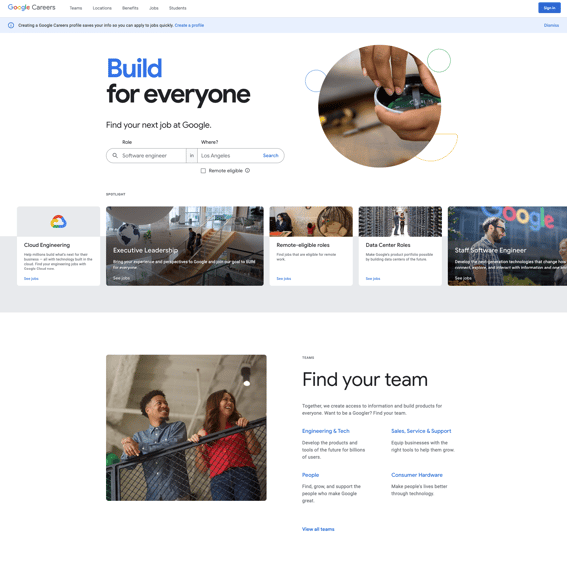Image resolution: width=567 pixels, height=573 pixels.
Task: Open the Cloud Engineering card title
Action: click(x=47, y=245)
